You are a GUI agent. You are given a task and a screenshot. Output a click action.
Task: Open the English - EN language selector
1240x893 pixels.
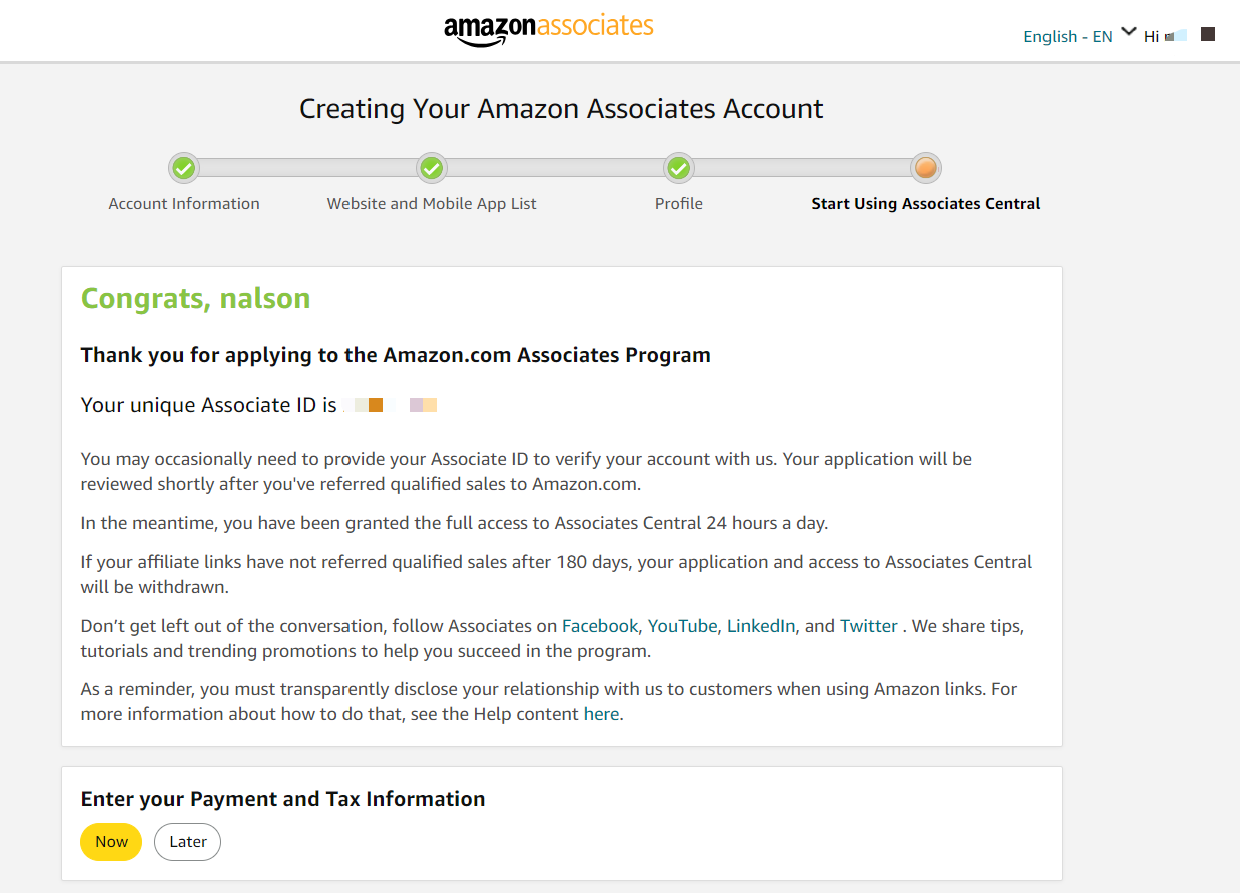click(1067, 37)
